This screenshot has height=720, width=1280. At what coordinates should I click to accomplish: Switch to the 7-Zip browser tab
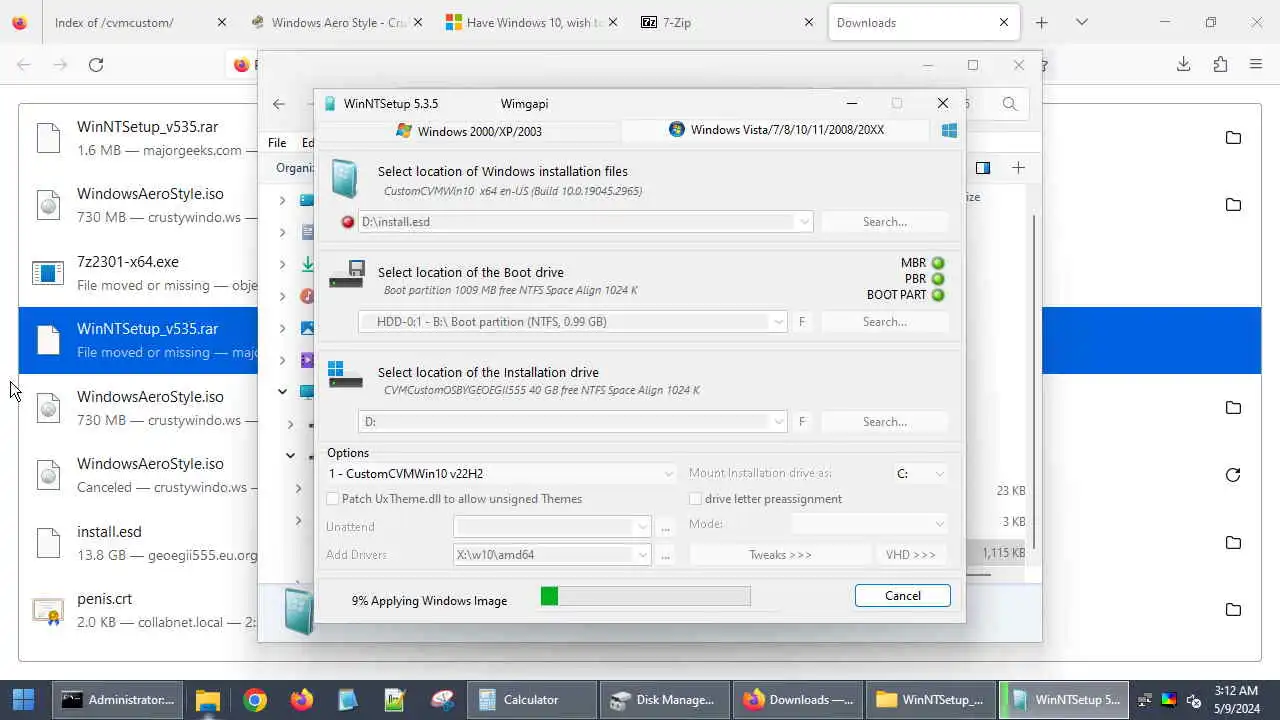729,22
